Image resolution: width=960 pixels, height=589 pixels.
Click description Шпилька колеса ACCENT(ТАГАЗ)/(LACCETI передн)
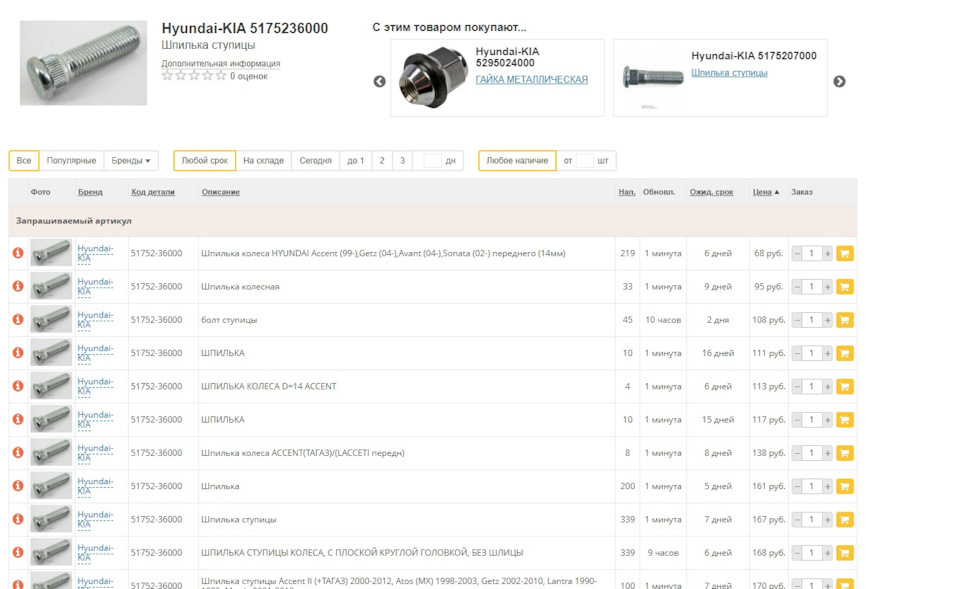click(x=302, y=453)
